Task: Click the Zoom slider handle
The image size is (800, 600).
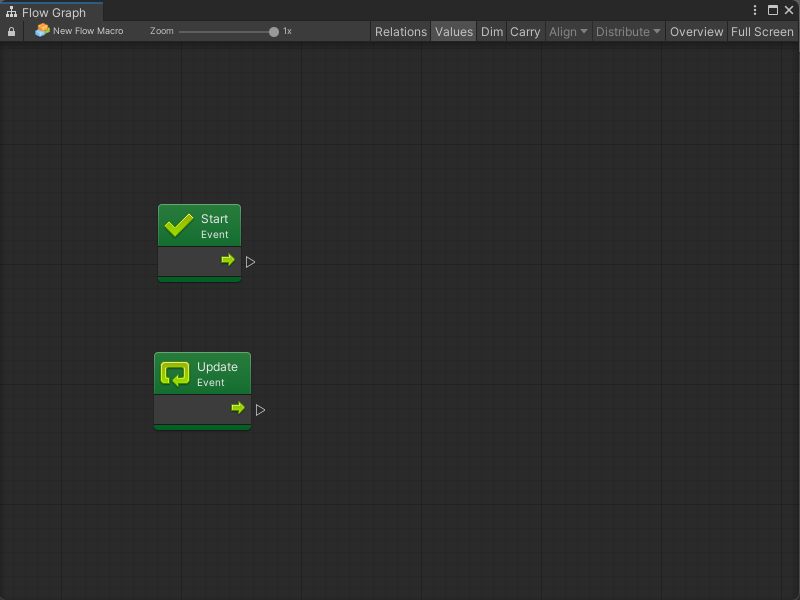Action: (274, 32)
